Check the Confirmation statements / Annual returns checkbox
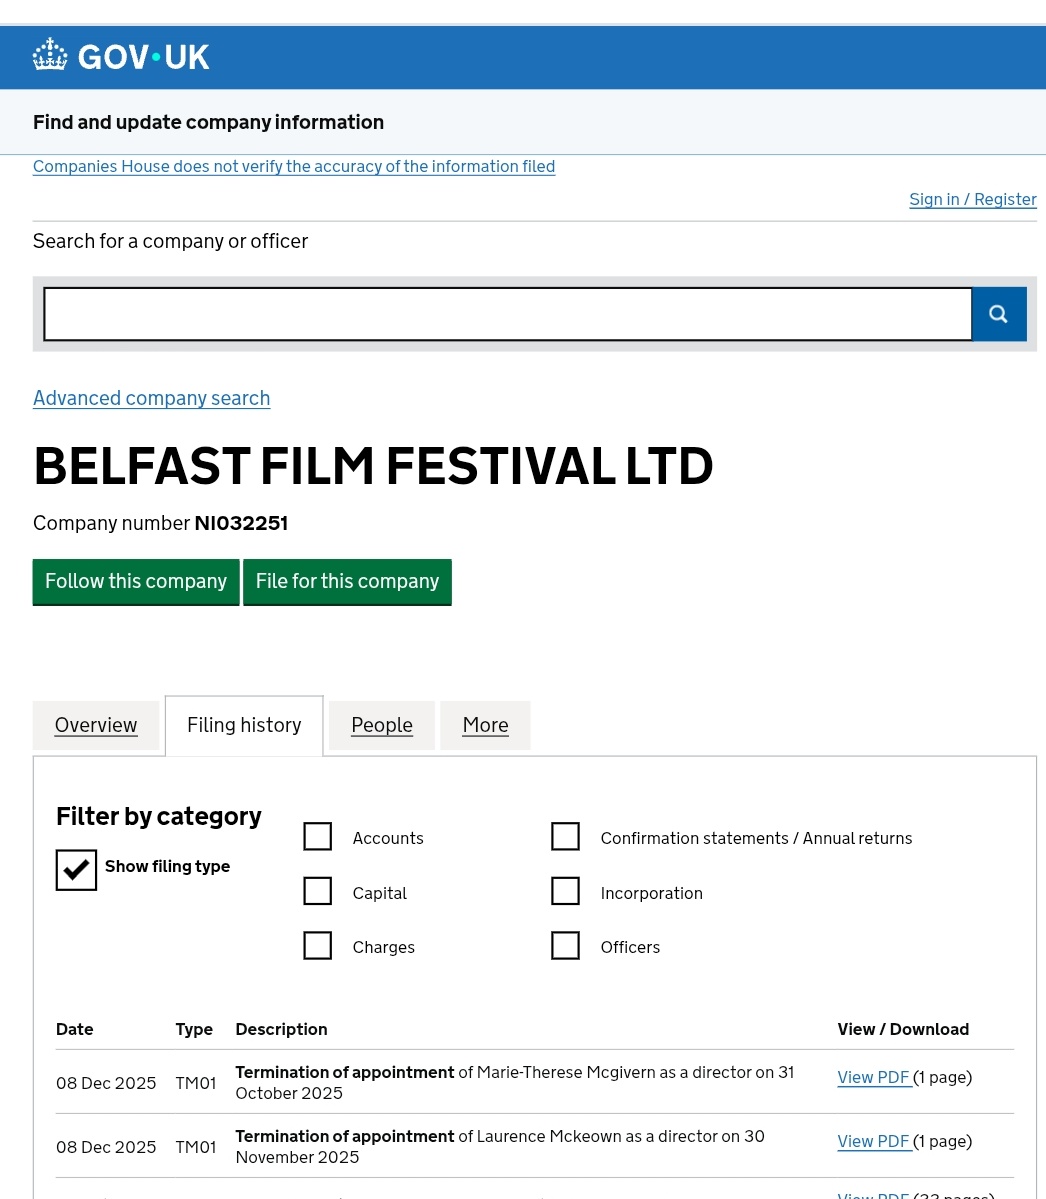The width and height of the screenshot is (1046, 1199). (x=565, y=837)
